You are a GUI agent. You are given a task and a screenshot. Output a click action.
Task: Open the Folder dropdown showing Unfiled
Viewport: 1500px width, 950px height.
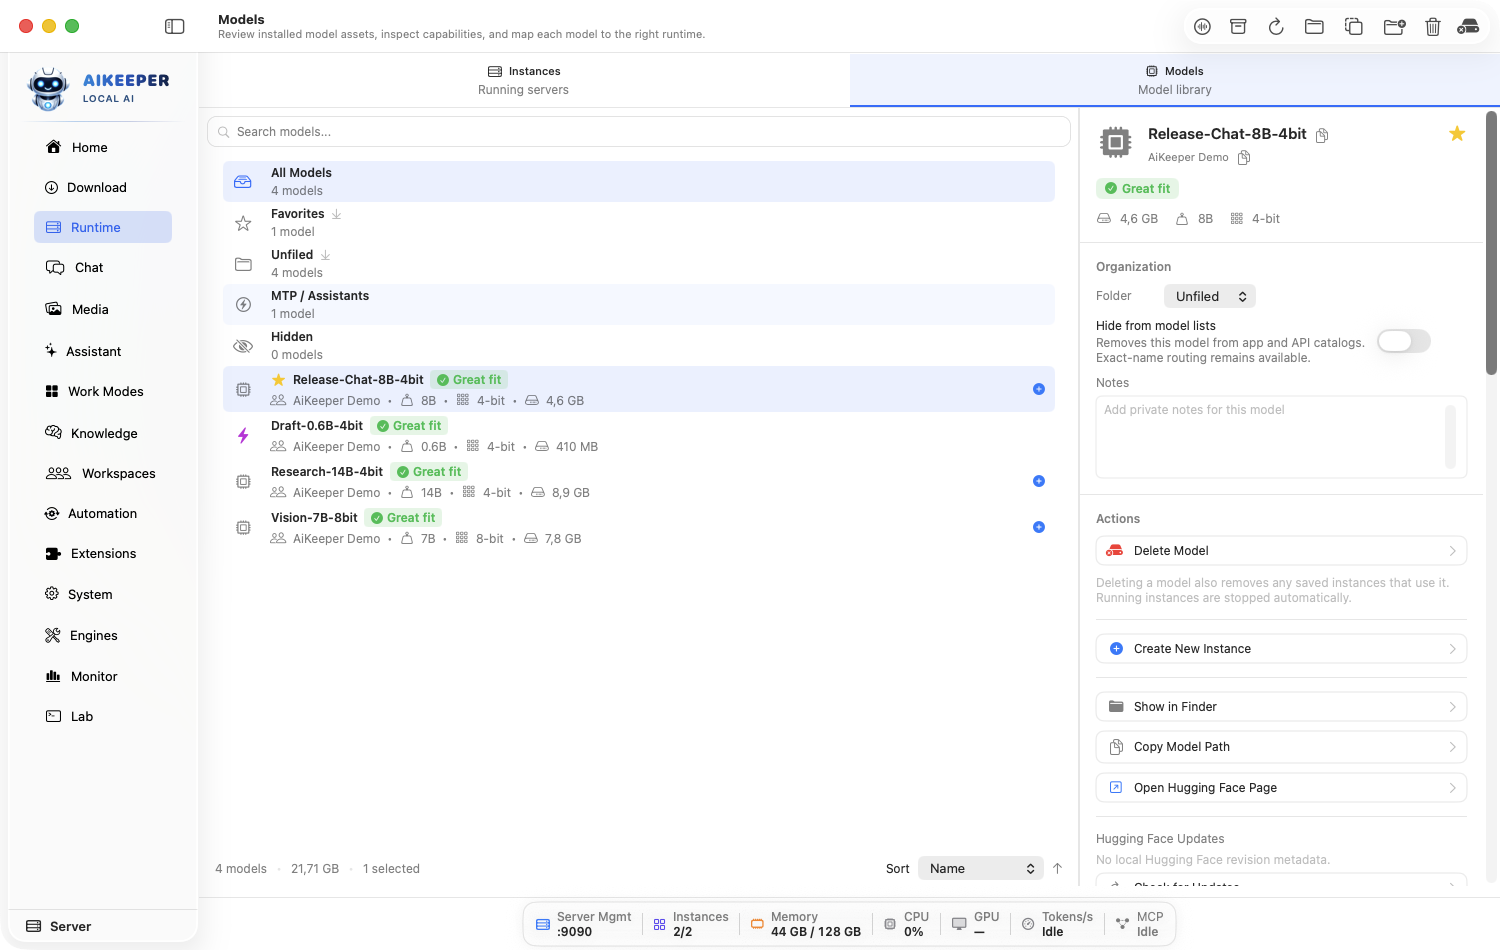tap(1210, 297)
